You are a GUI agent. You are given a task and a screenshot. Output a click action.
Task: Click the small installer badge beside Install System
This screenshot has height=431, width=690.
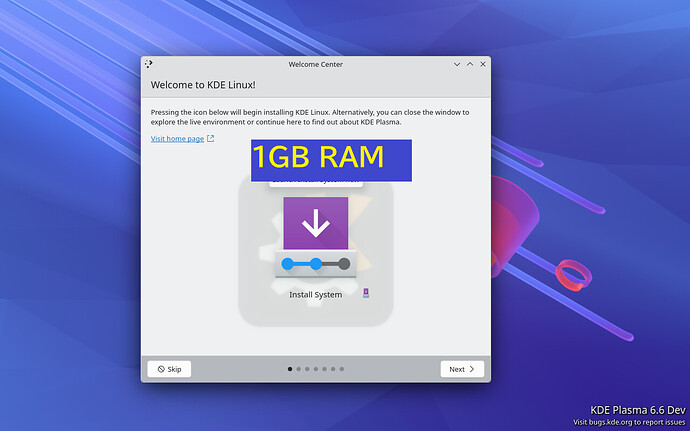click(366, 293)
